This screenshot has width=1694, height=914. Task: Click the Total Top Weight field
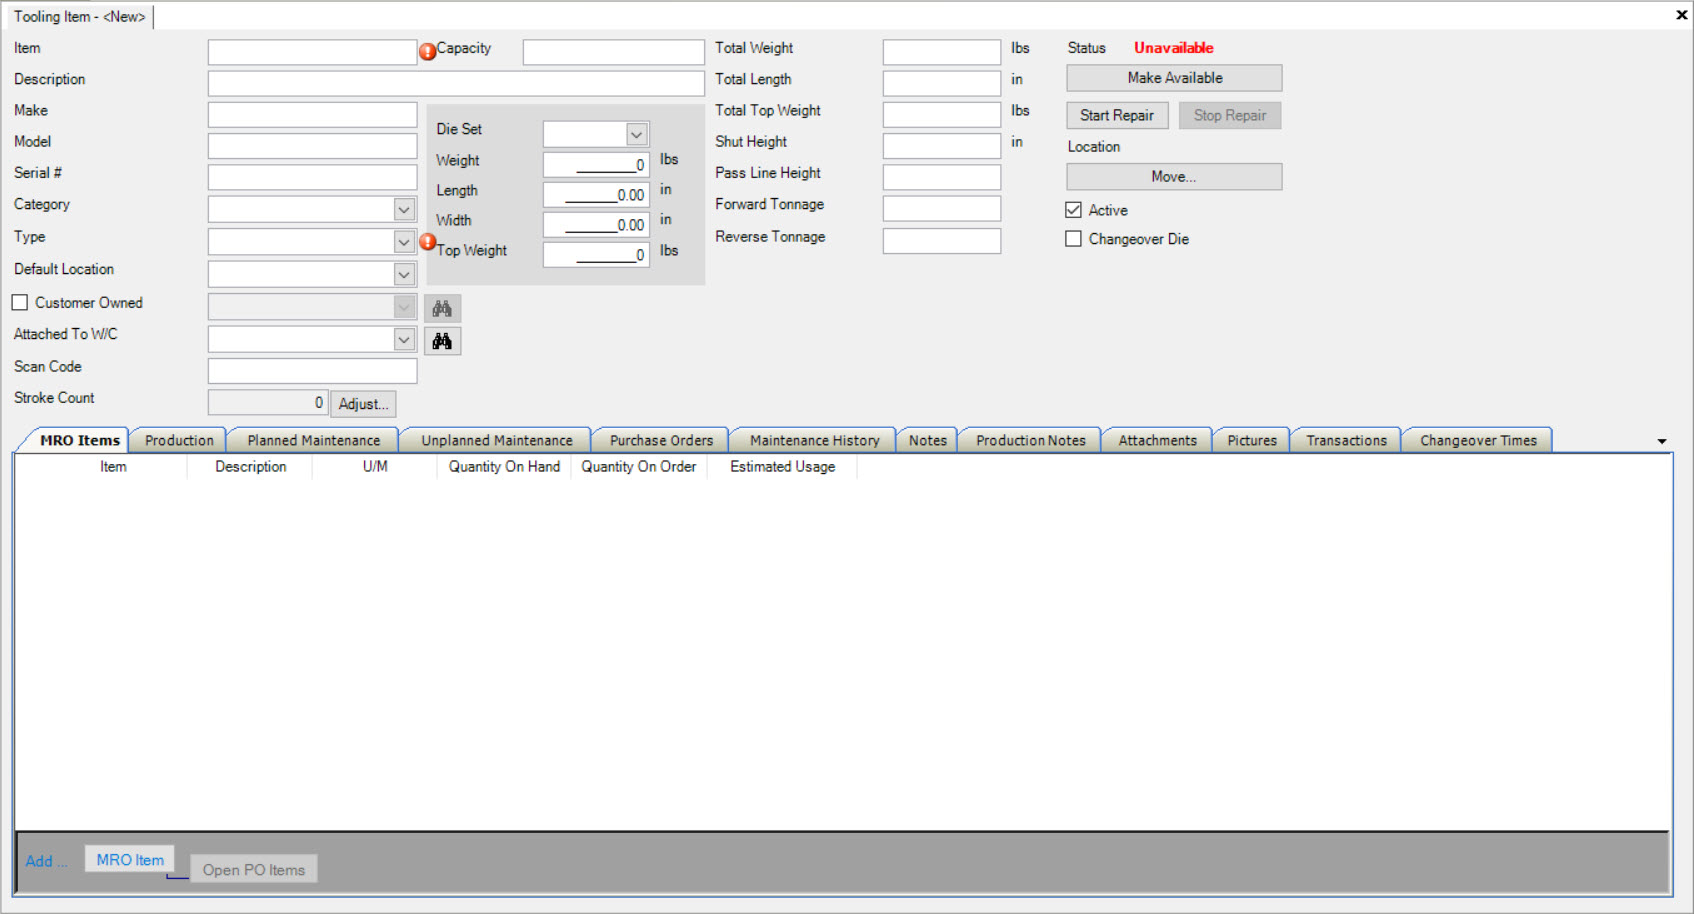click(x=941, y=115)
